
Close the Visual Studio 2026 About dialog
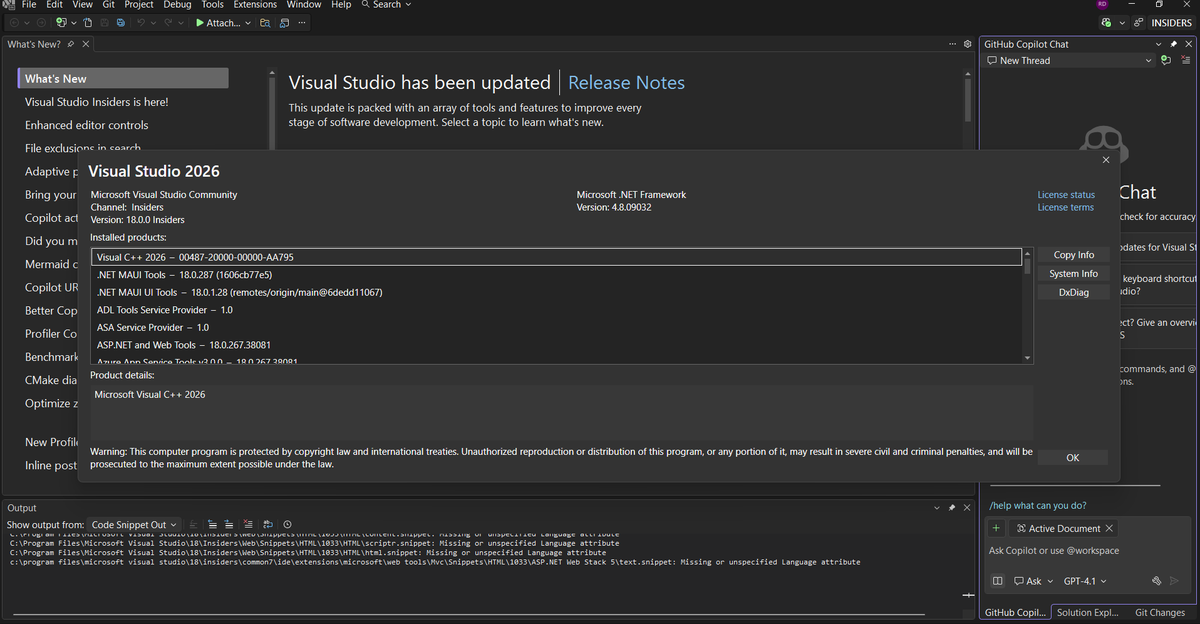[x=1105, y=160]
